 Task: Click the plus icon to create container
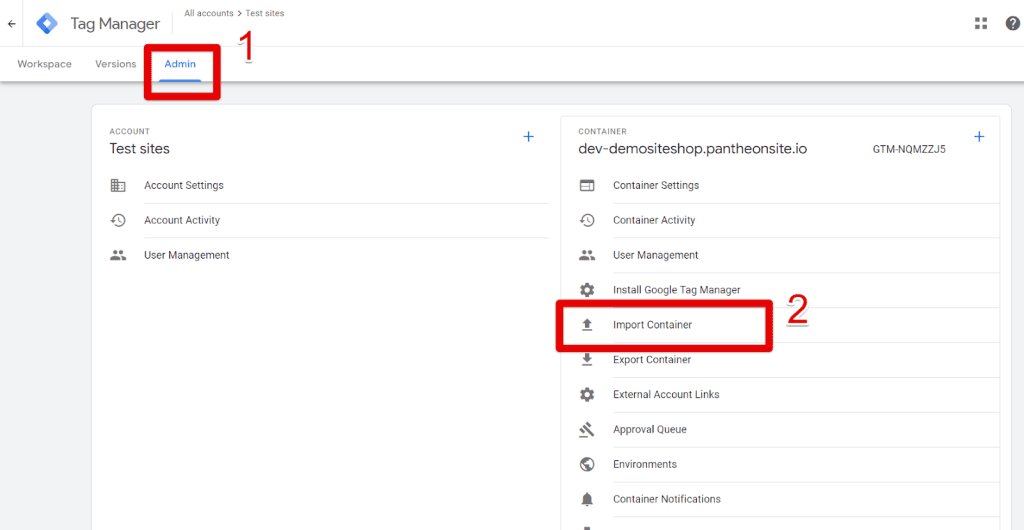coord(979,137)
